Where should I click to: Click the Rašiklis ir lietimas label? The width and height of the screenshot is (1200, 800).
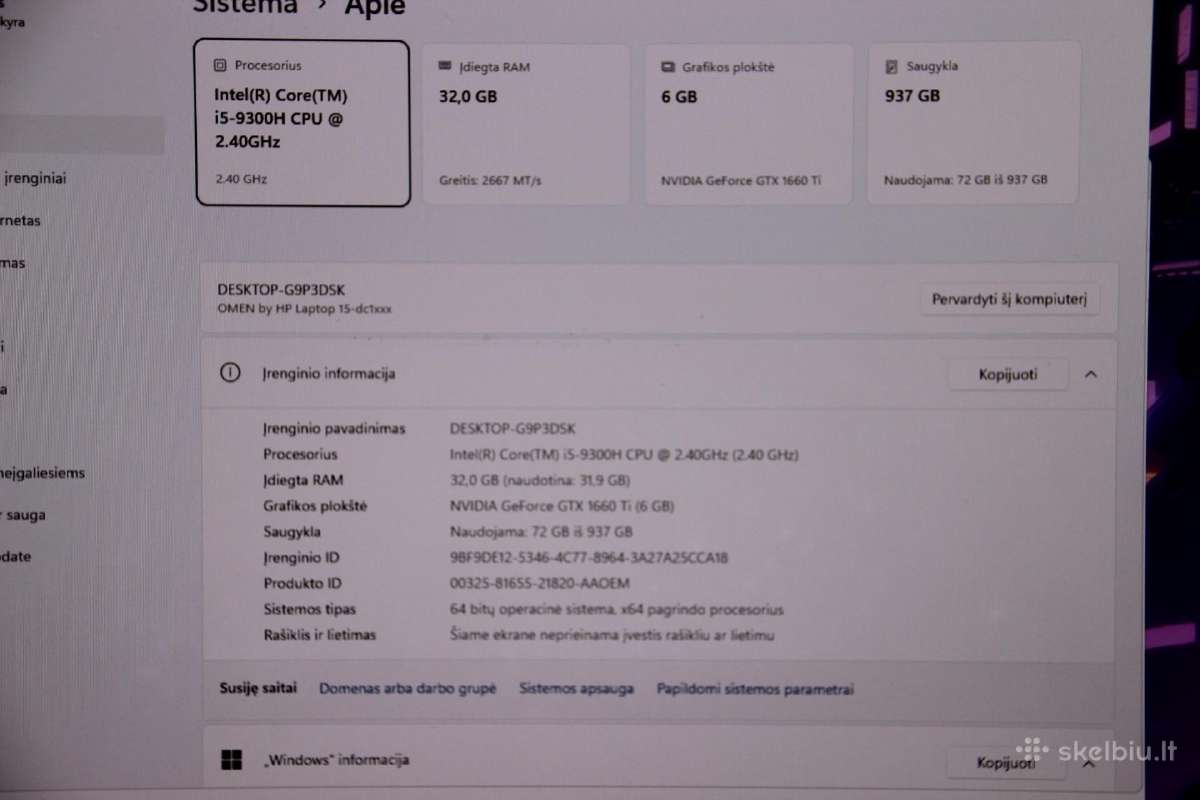tap(320, 635)
